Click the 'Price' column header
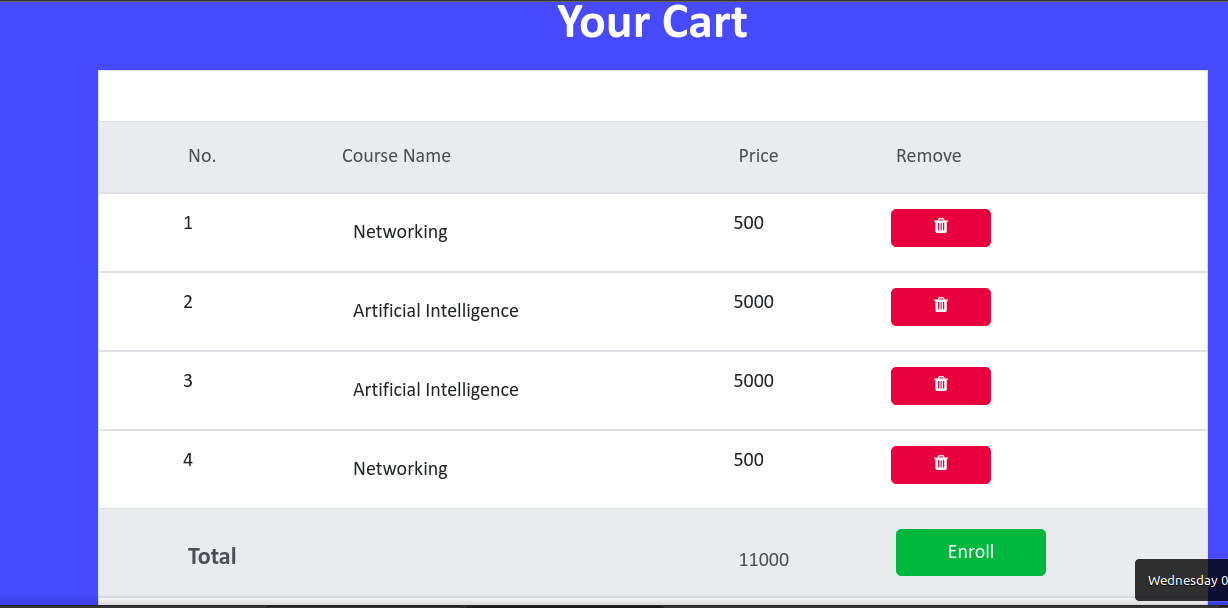1228x608 pixels. [x=758, y=156]
